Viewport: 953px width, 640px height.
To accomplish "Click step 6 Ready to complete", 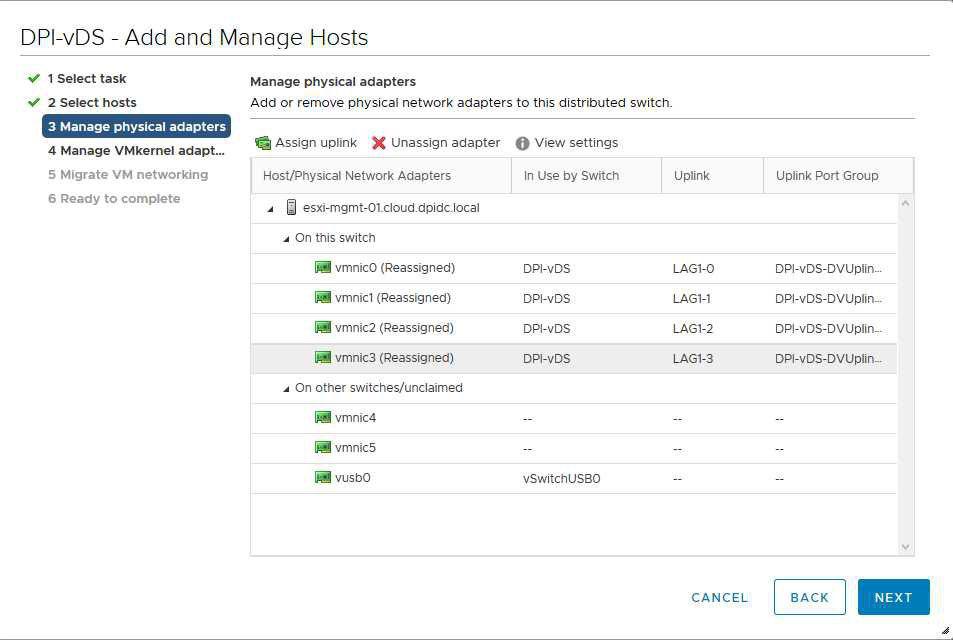I will pyautogui.click(x=114, y=199).
